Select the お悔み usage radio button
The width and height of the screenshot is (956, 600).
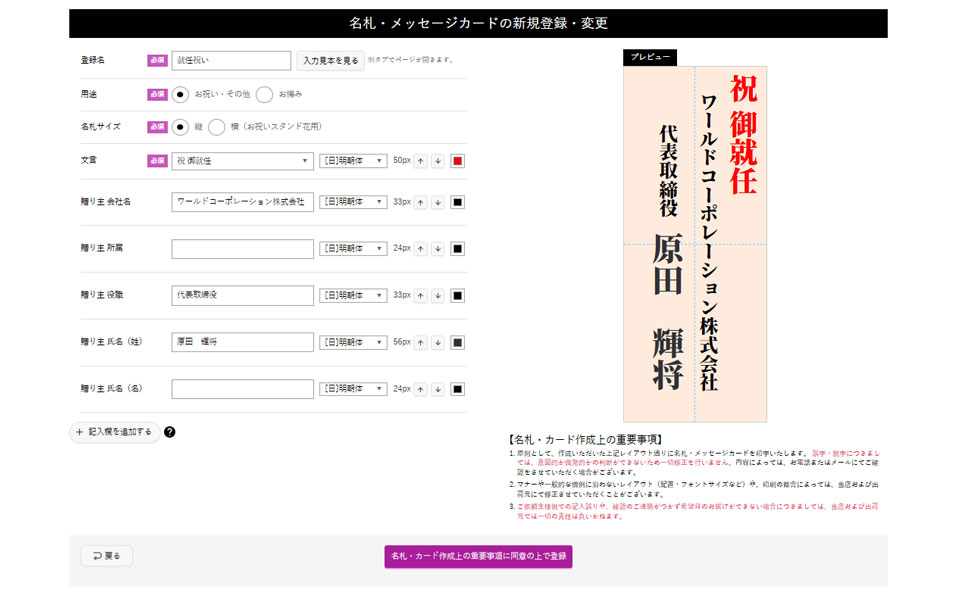tap(264, 94)
